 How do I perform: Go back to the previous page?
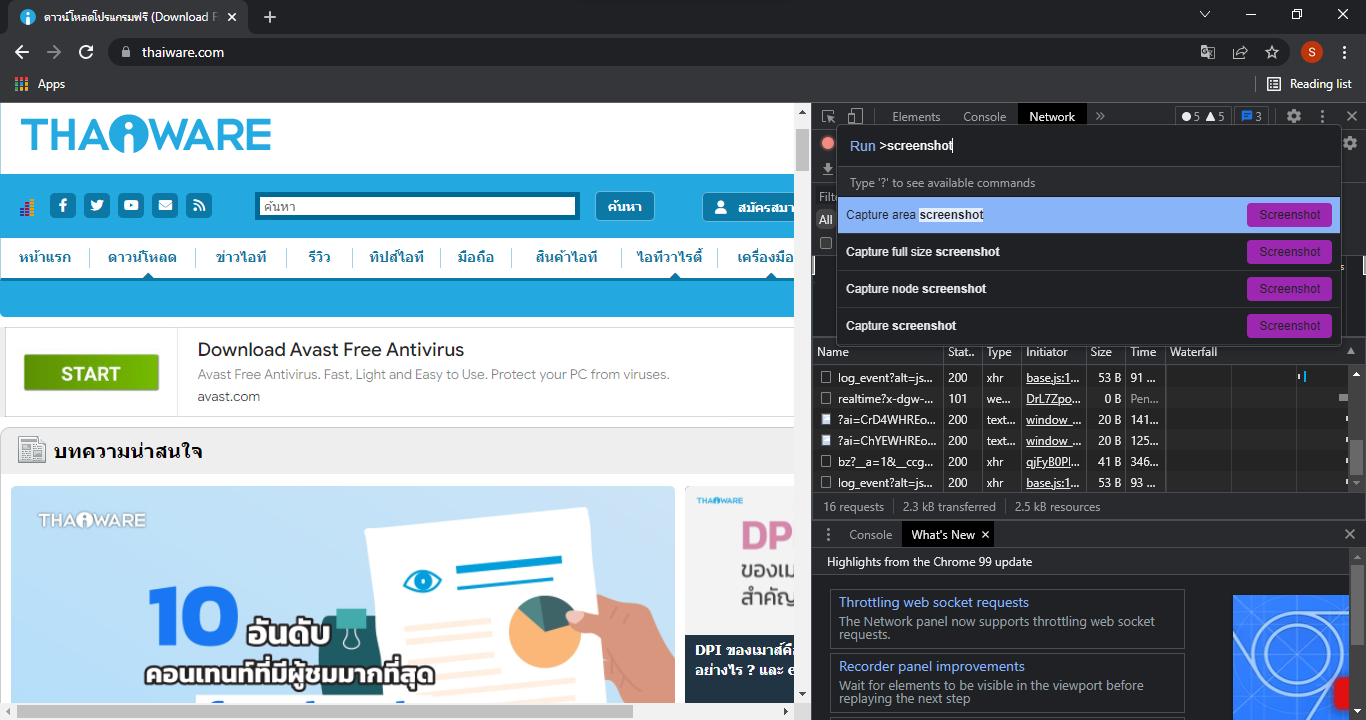tap(22, 52)
